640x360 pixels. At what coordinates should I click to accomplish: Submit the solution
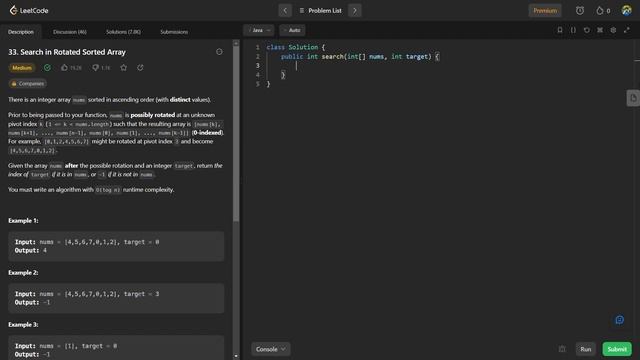point(617,349)
